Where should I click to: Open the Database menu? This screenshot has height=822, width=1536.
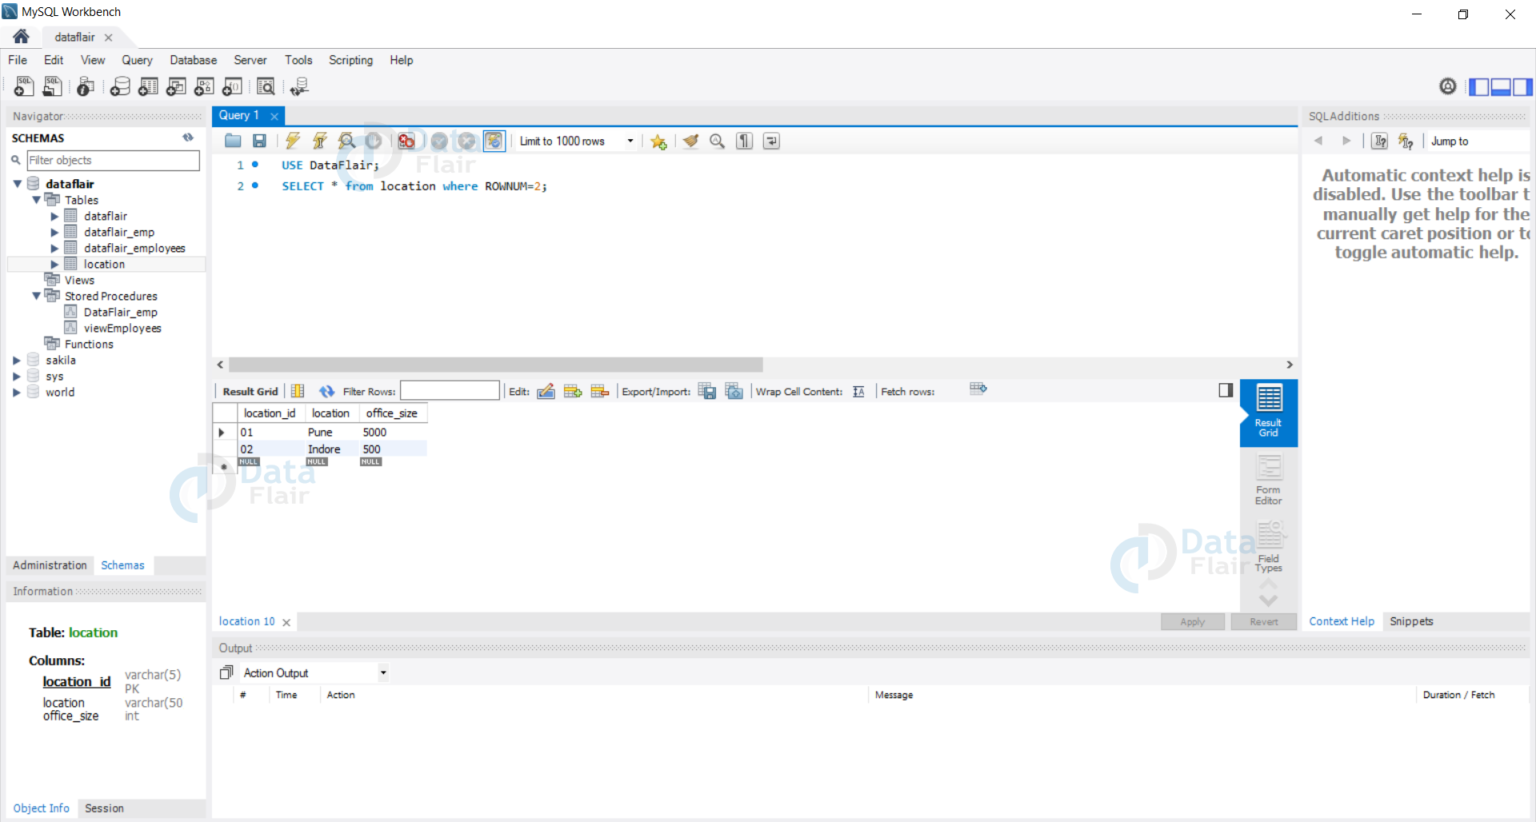point(193,60)
